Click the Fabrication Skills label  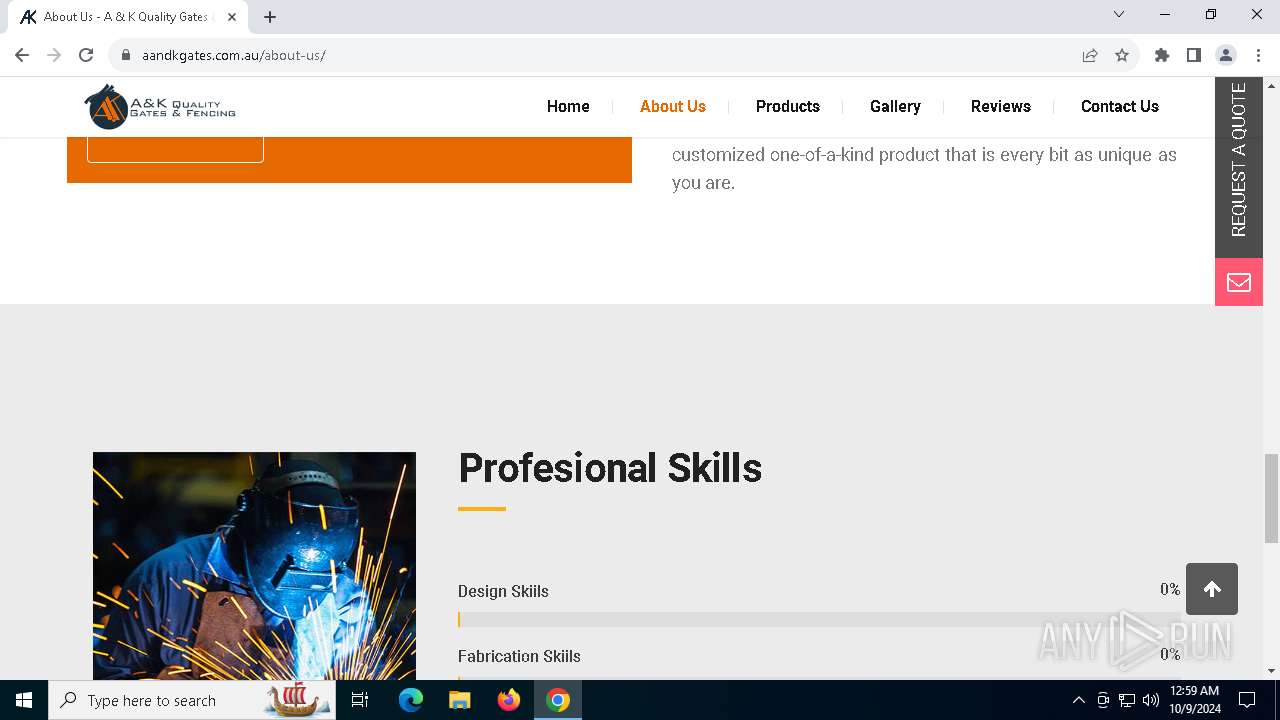(x=519, y=656)
